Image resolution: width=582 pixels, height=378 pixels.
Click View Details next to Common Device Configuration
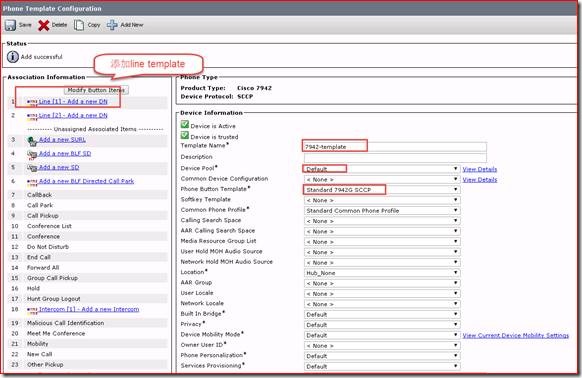coord(480,180)
